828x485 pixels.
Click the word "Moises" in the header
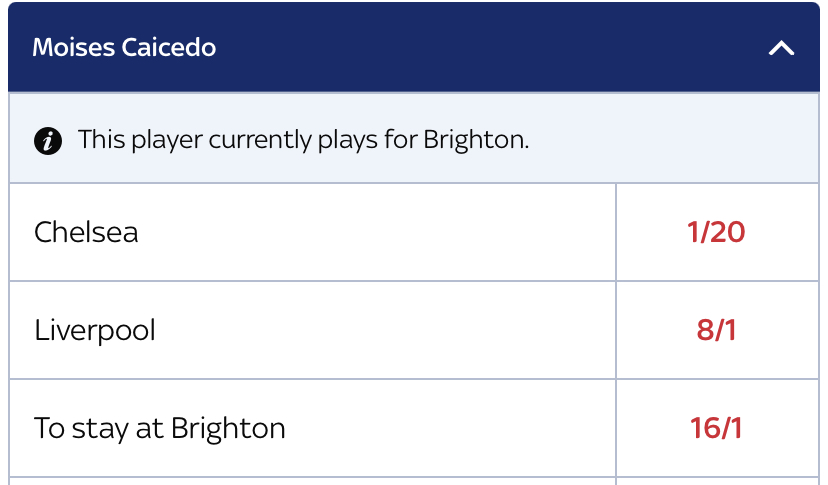(x=73, y=48)
